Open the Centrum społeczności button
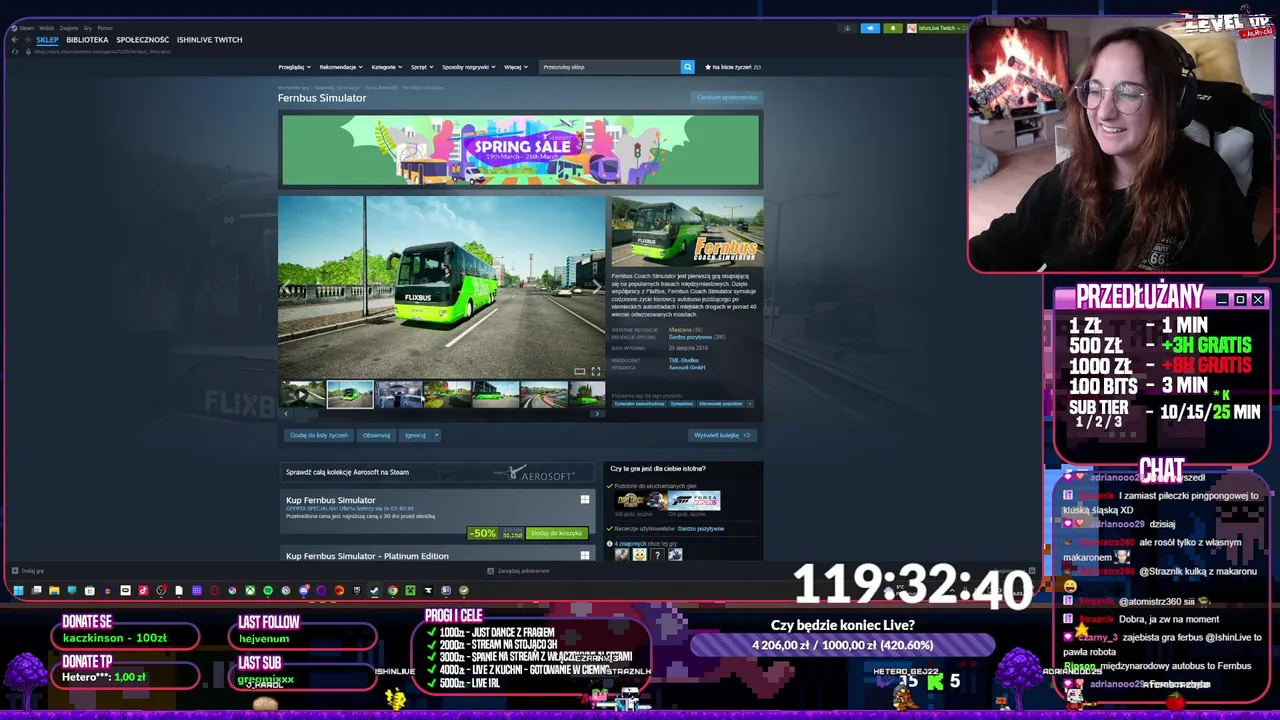The image size is (1280, 720). pos(727,97)
